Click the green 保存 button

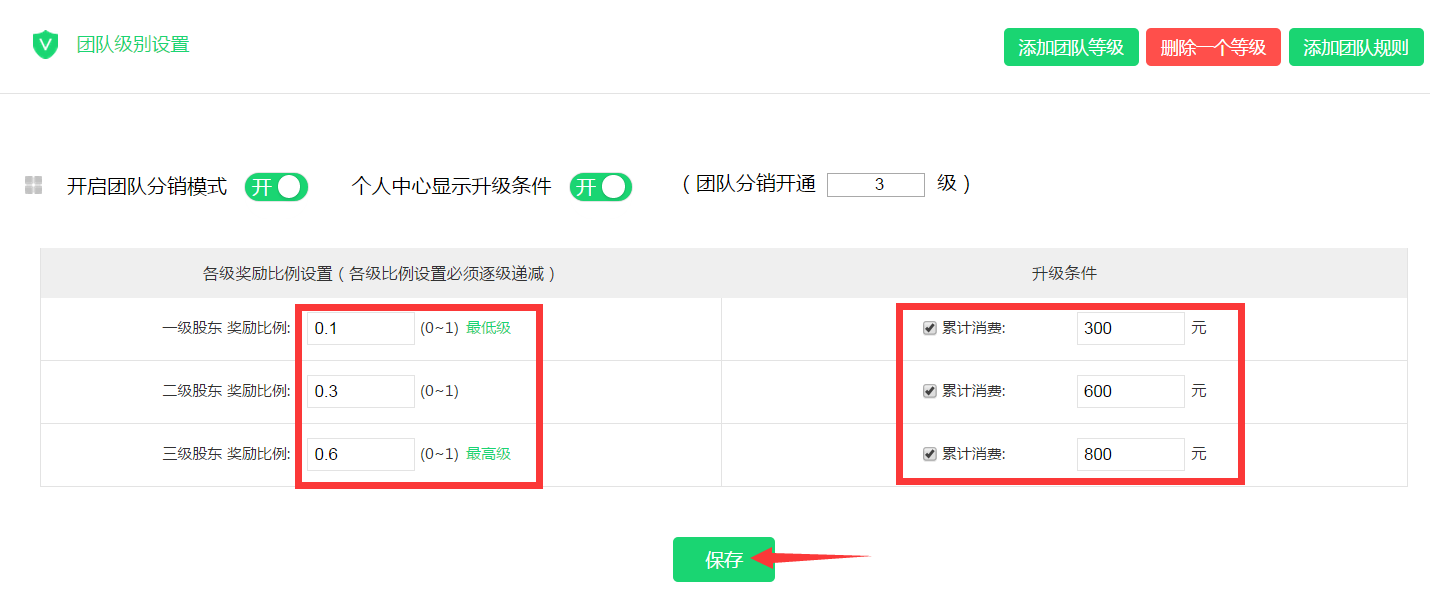coord(724,559)
